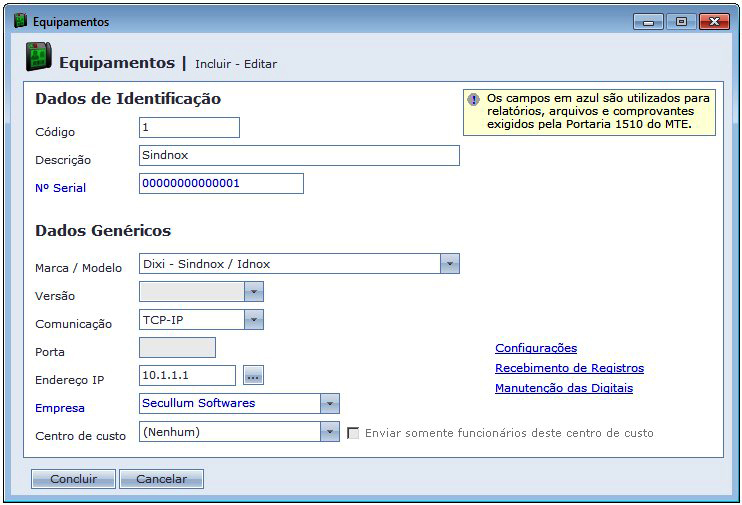Screen dimensions: 742x505
Task: Open the Versão dropdown arrow
Action: pos(254,292)
